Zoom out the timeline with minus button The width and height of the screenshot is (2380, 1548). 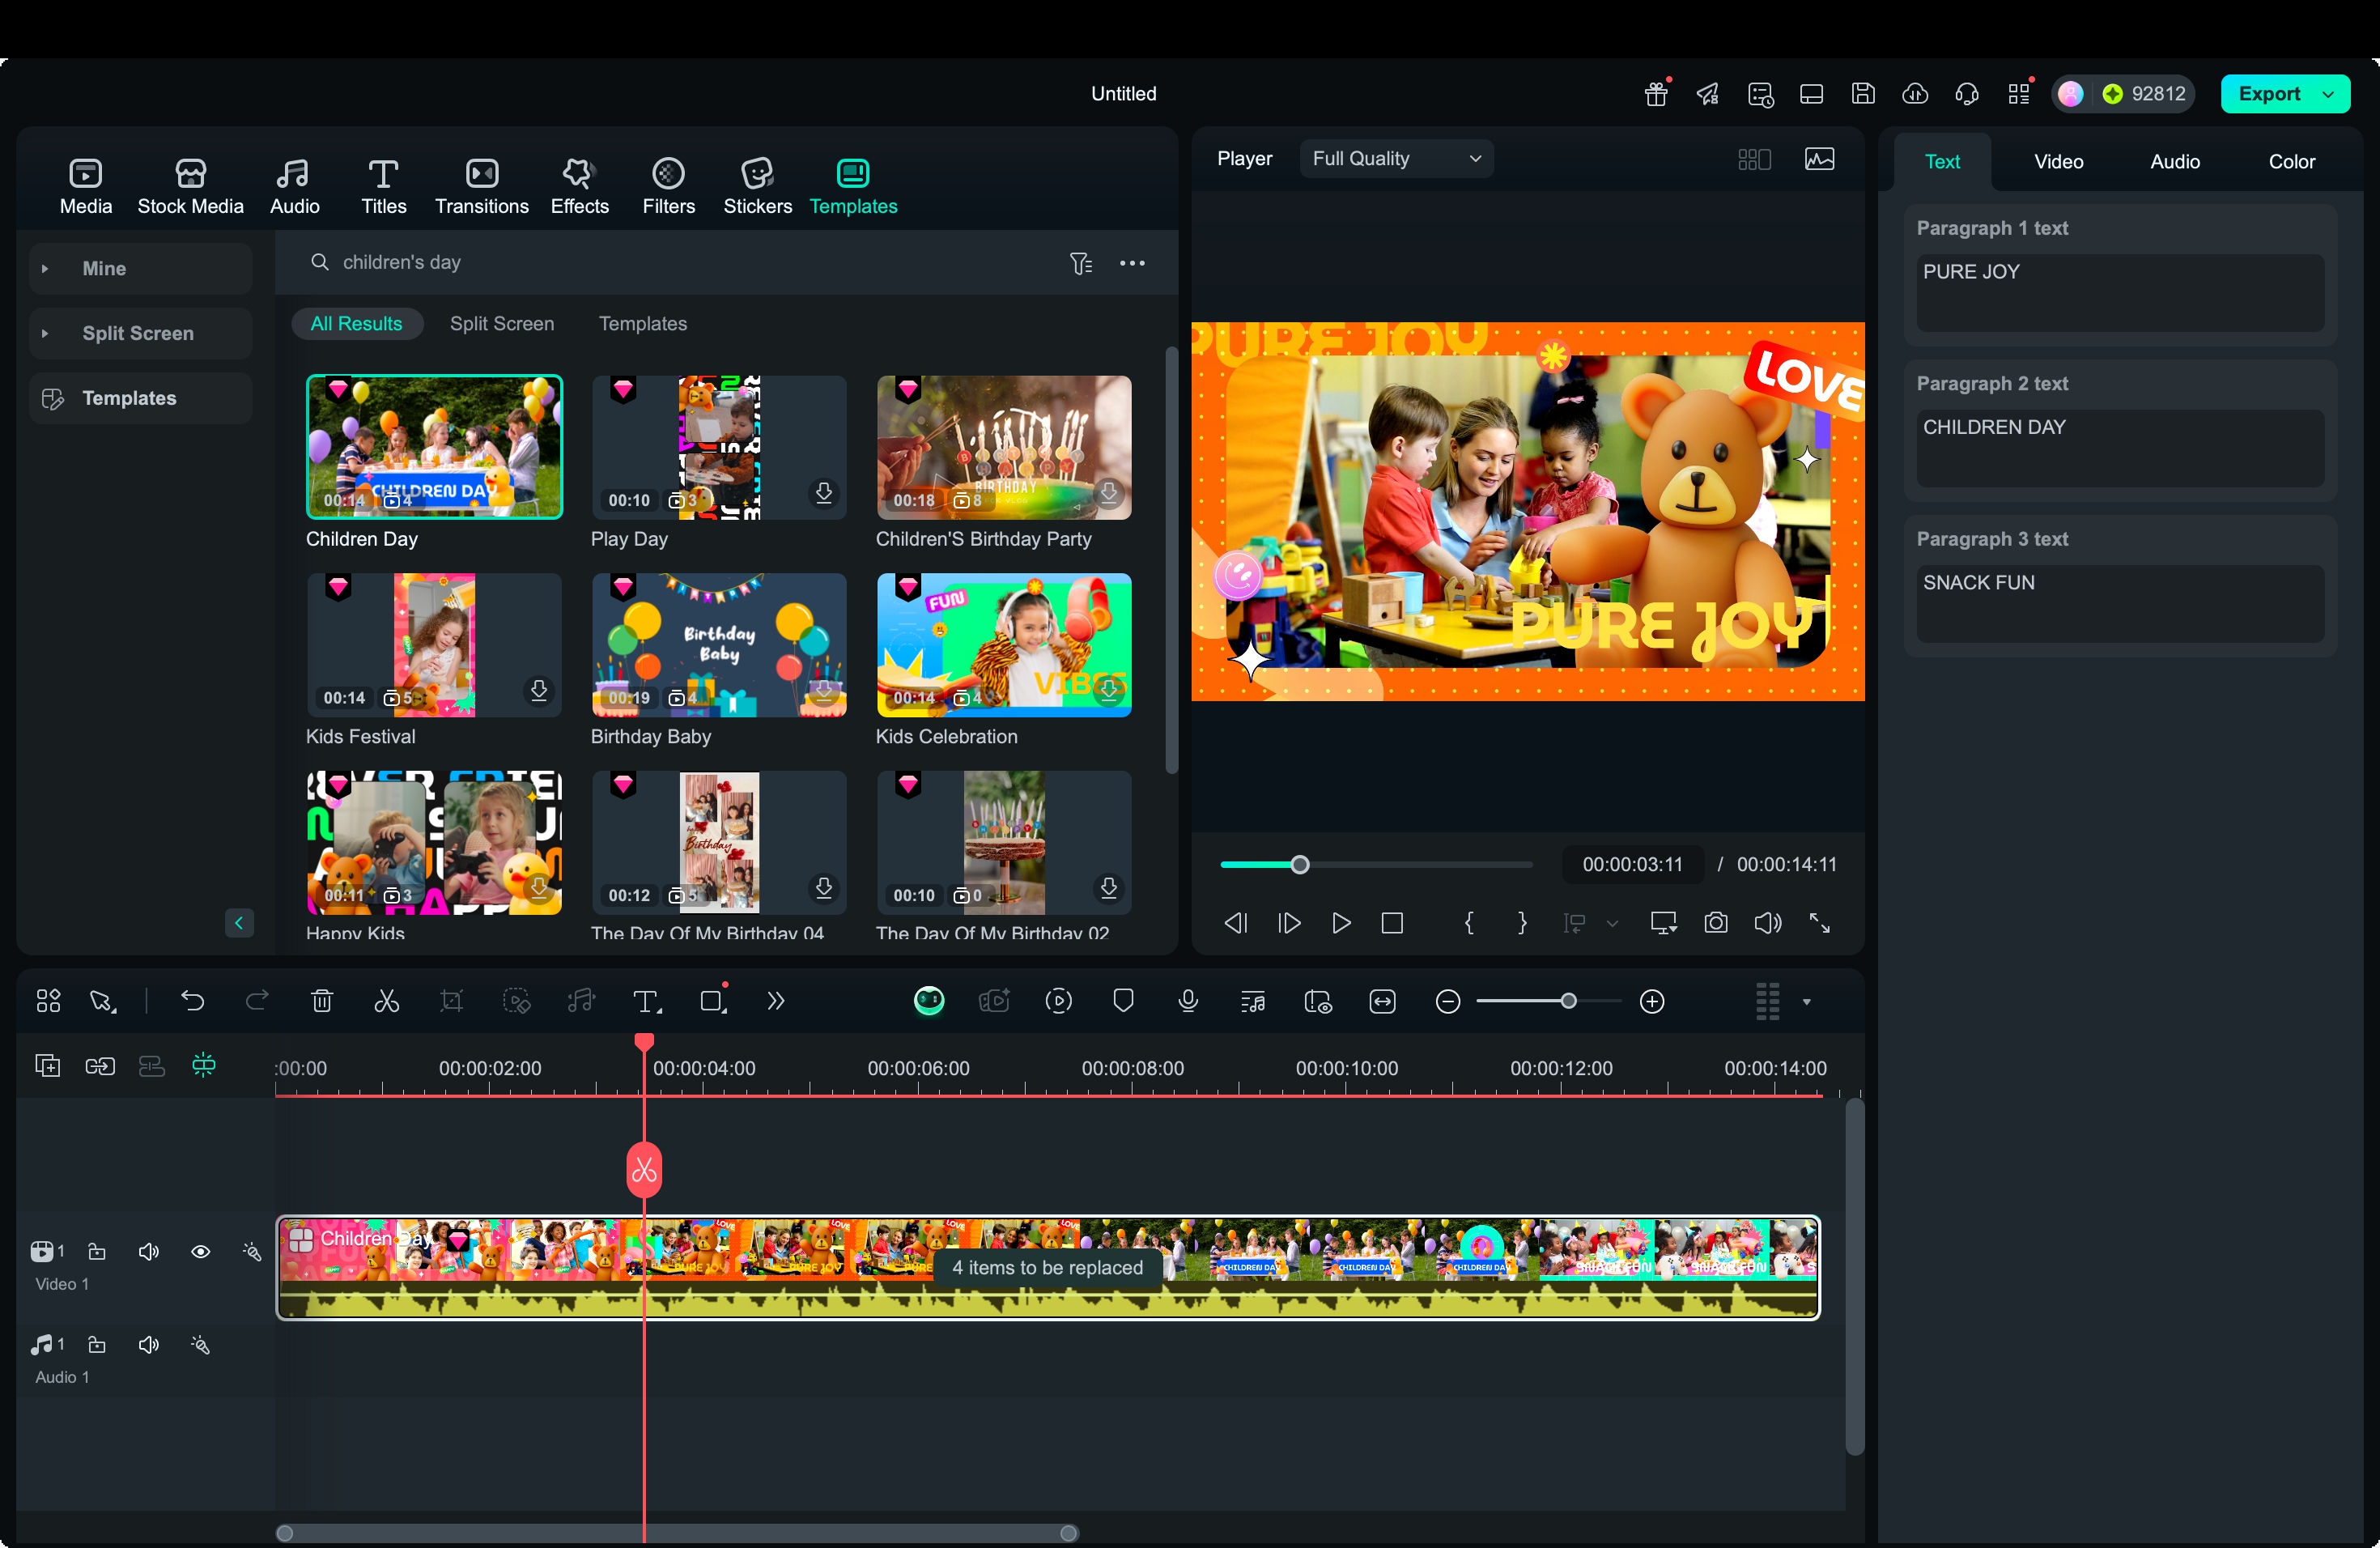click(1447, 1001)
